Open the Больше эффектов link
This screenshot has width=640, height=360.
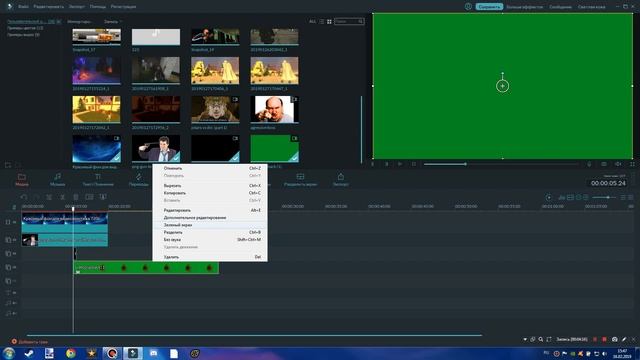coord(525,7)
